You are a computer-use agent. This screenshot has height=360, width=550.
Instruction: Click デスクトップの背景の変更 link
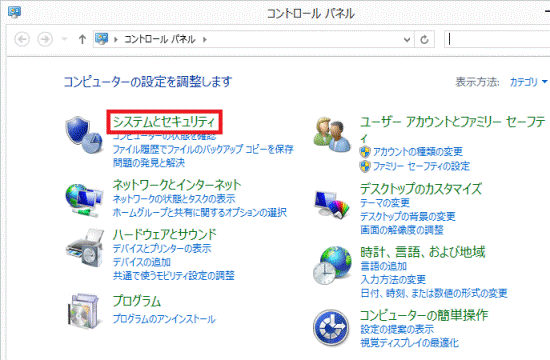click(x=408, y=216)
